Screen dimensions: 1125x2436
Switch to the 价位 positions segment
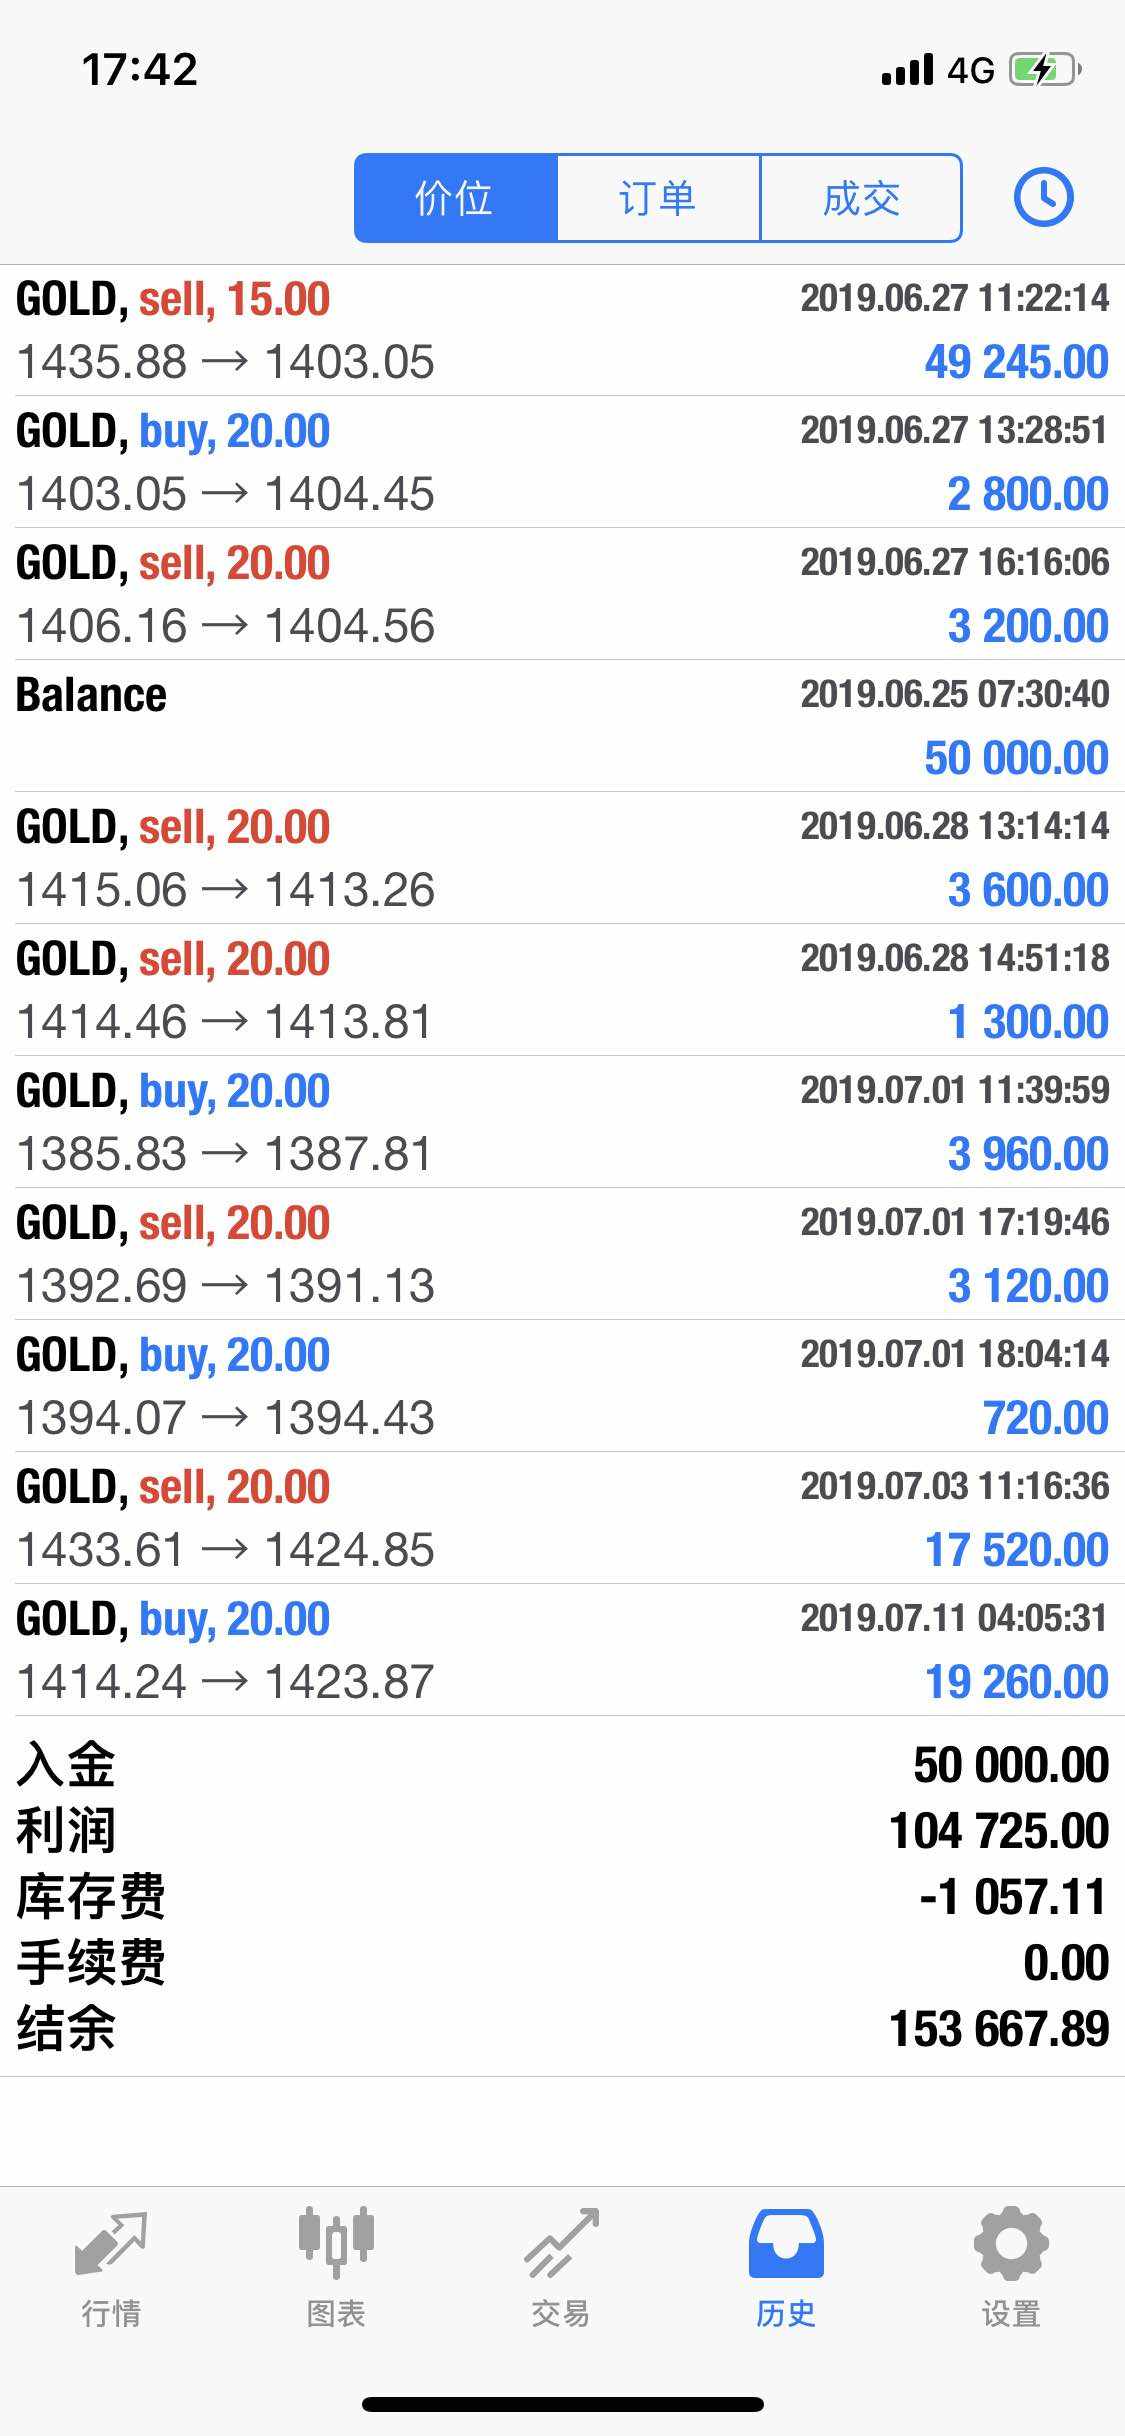click(455, 198)
